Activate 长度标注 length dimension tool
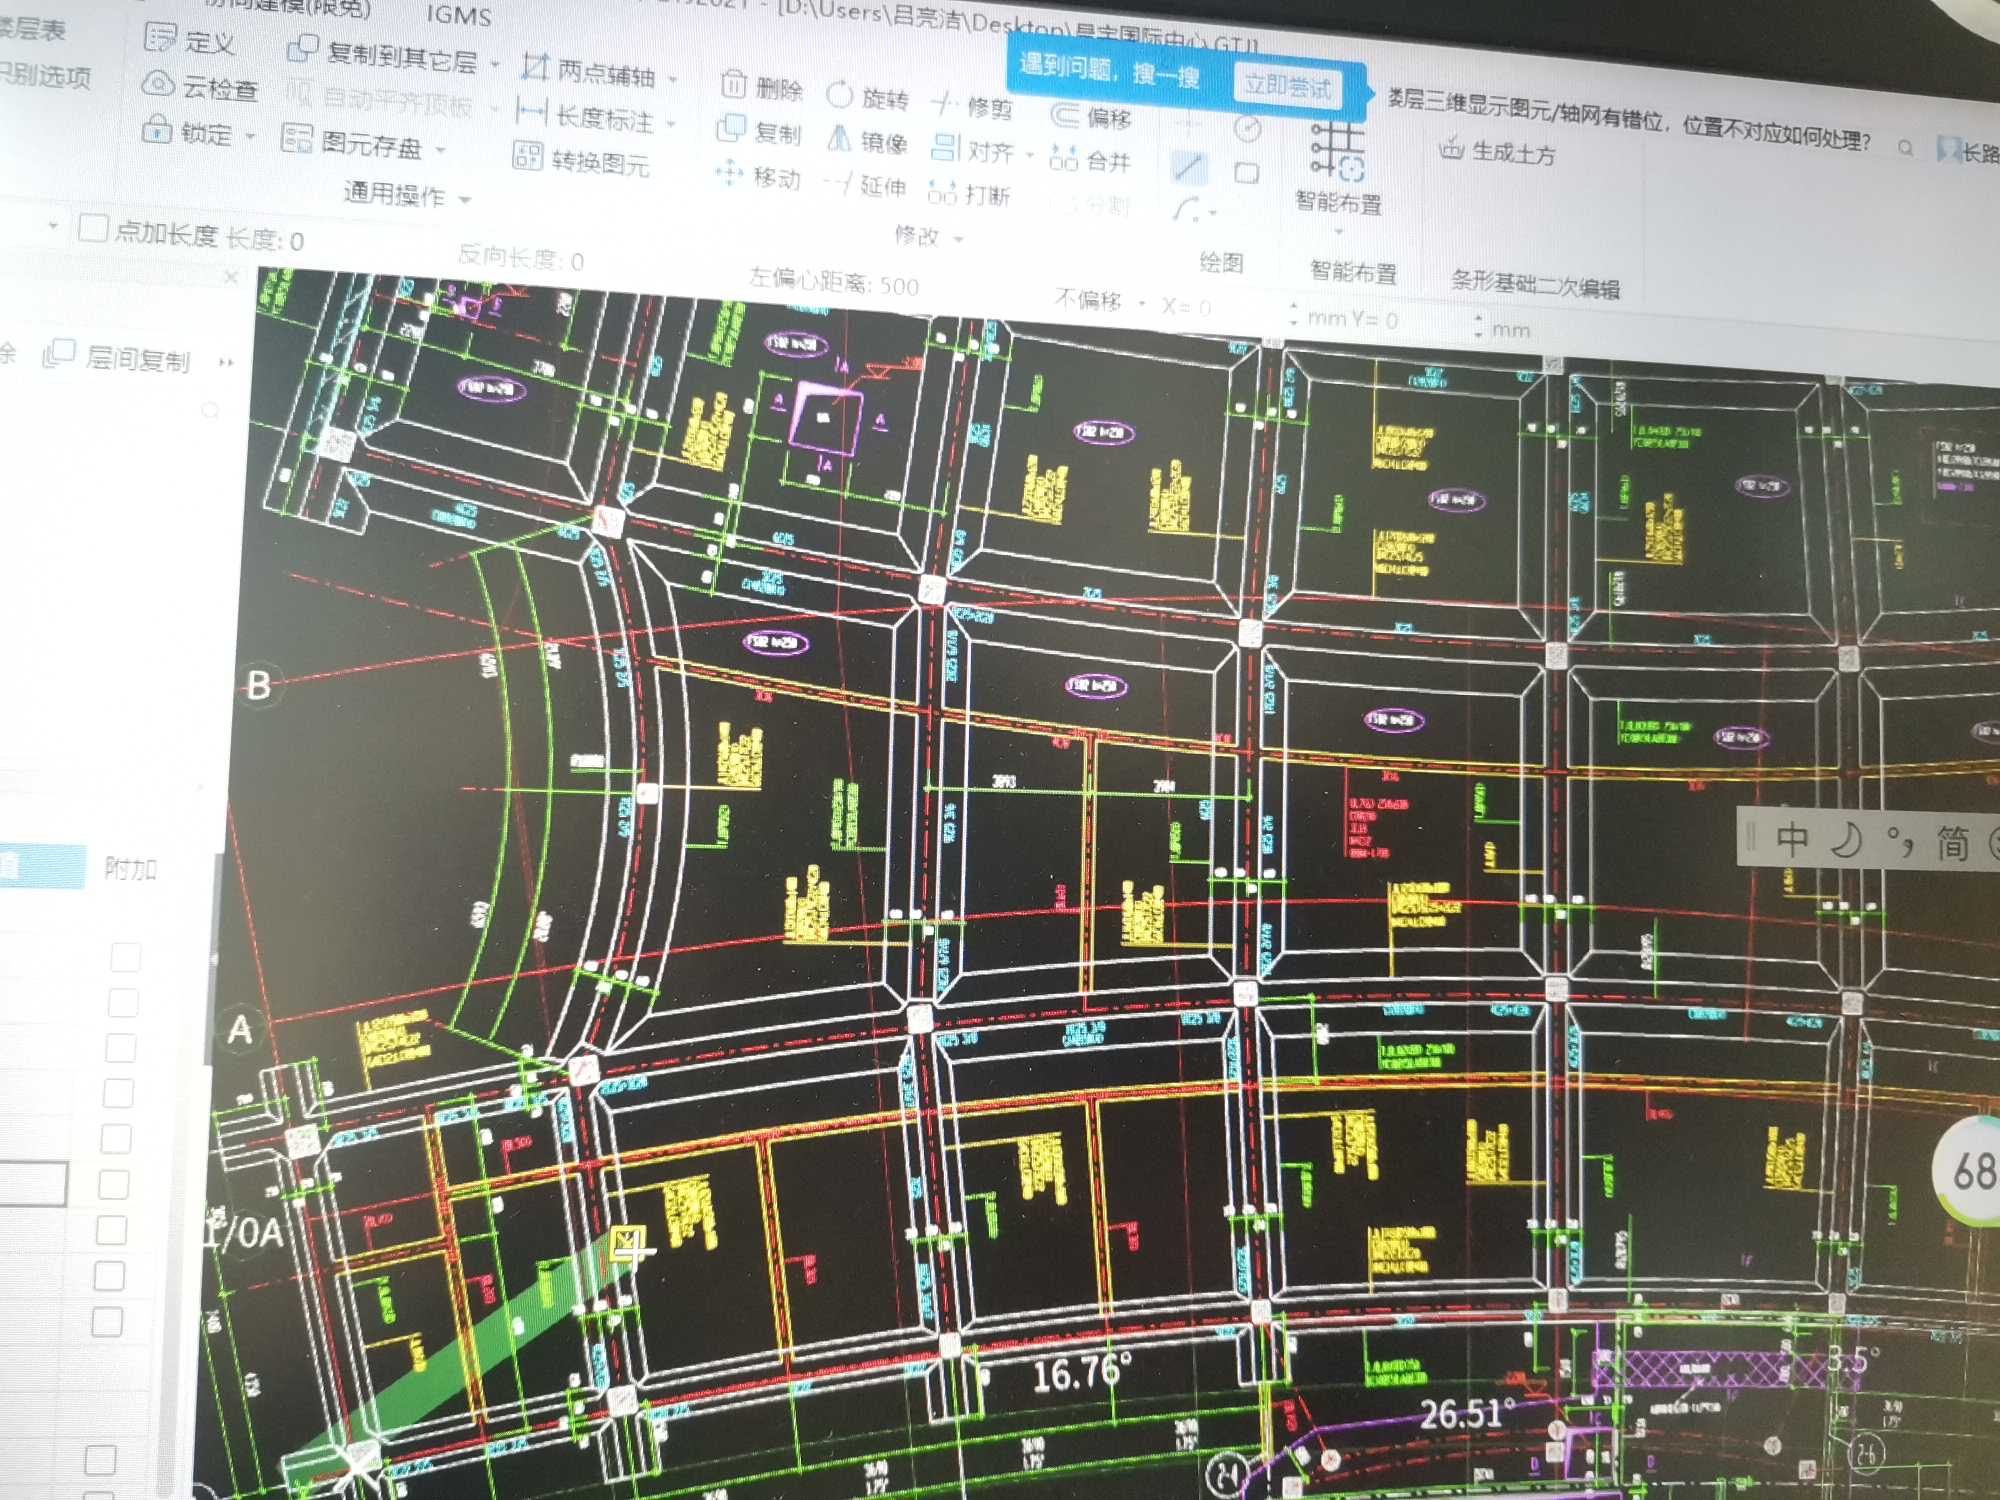Image resolution: width=2000 pixels, height=1500 pixels. 585,116
